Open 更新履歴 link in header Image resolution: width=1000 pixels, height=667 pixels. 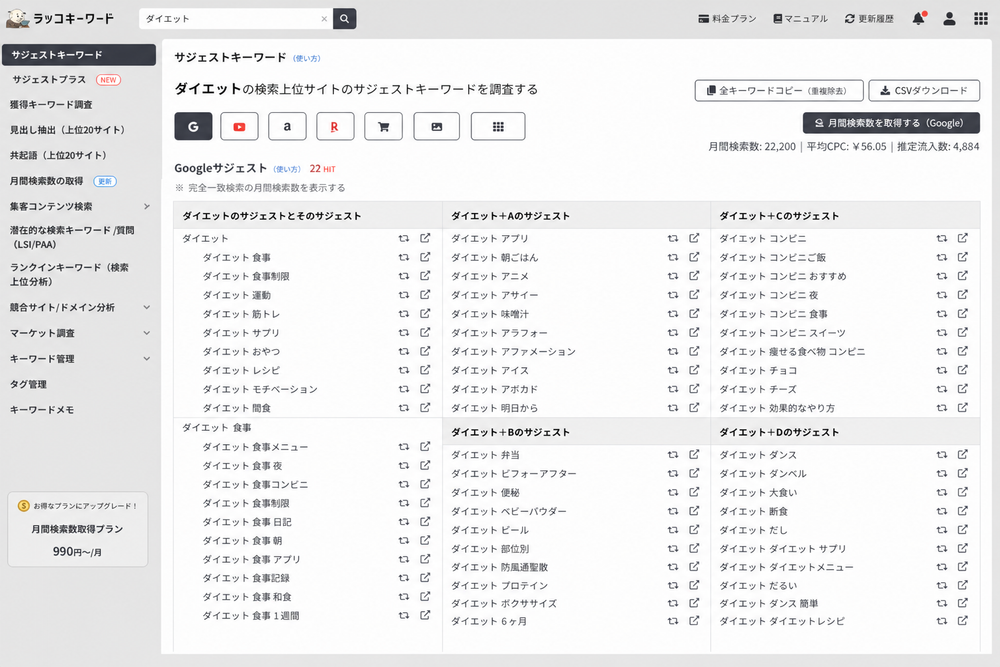click(x=869, y=19)
